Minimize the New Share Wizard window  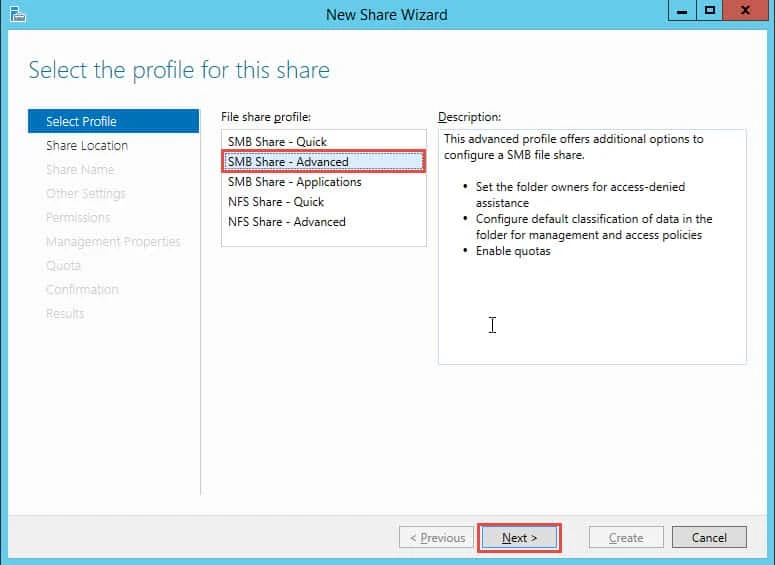click(x=682, y=10)
